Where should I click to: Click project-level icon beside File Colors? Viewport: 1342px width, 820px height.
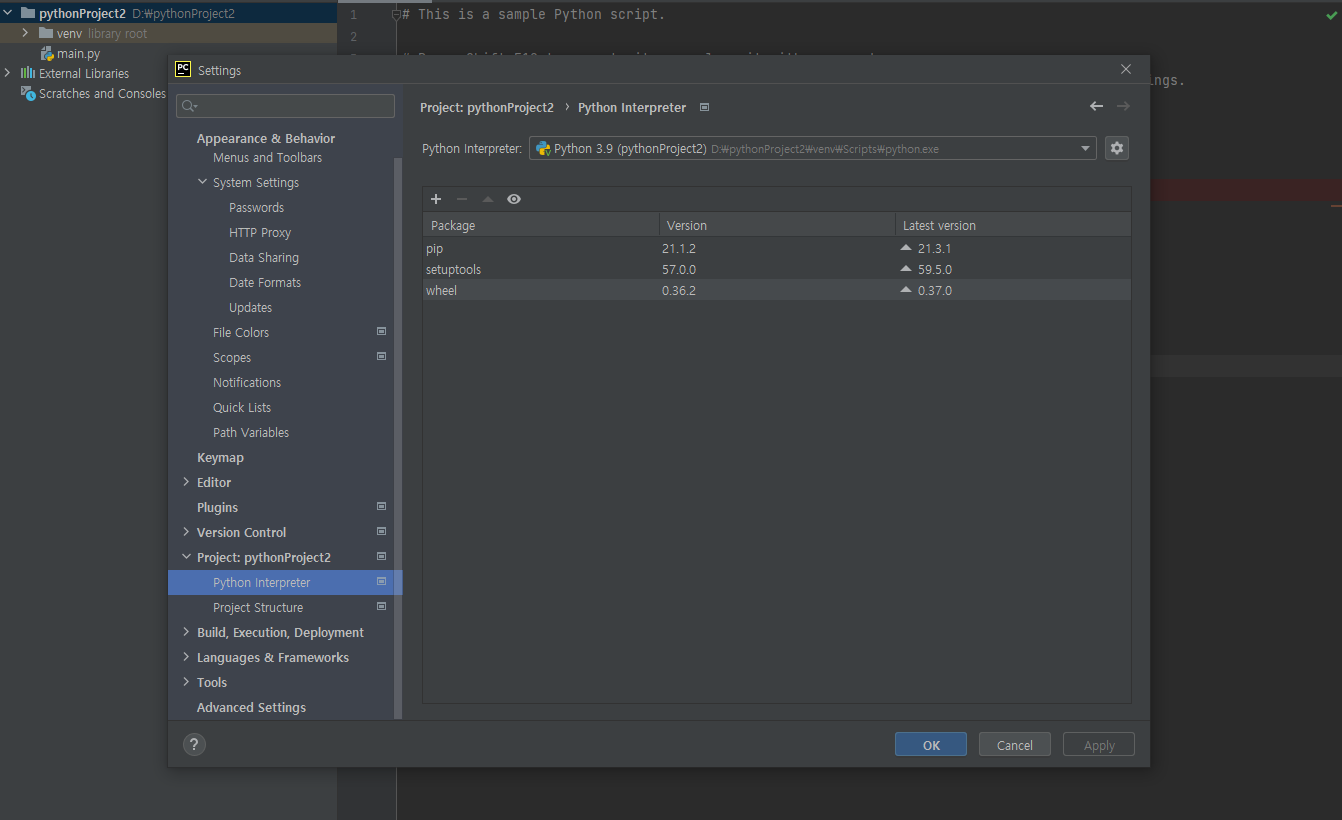point(381,331)
